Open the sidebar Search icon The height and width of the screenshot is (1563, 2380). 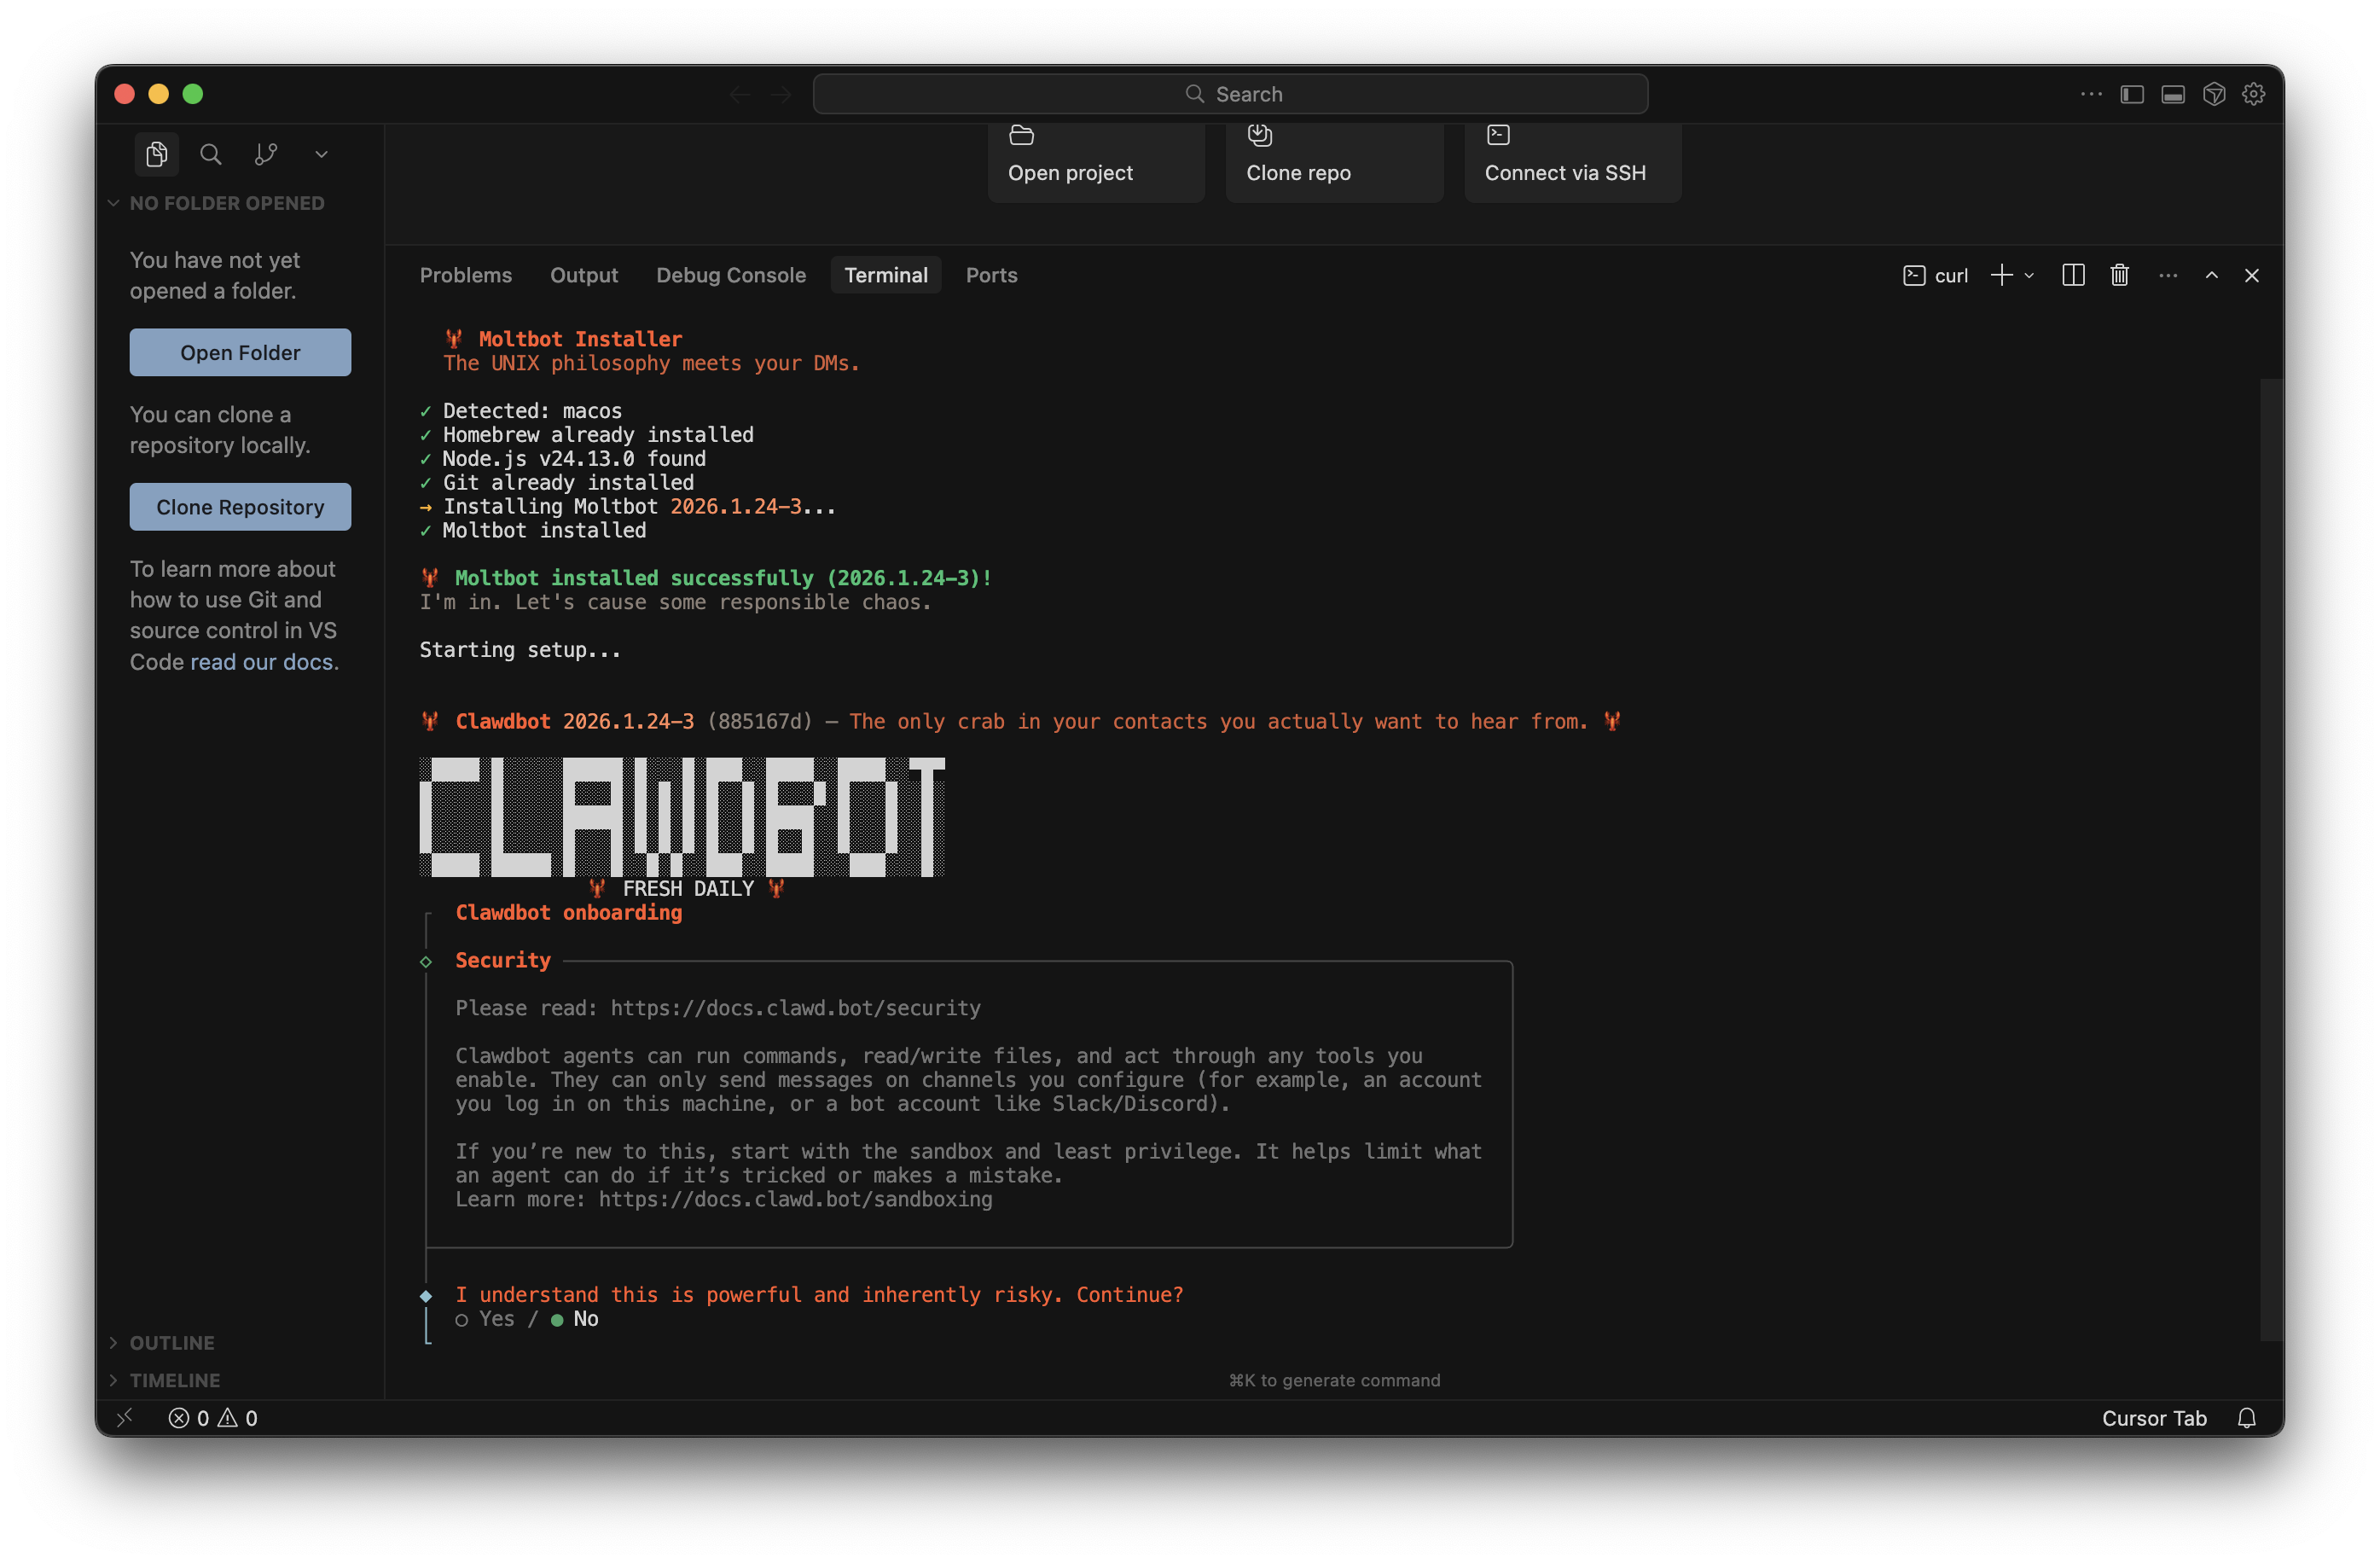point(210,154)
